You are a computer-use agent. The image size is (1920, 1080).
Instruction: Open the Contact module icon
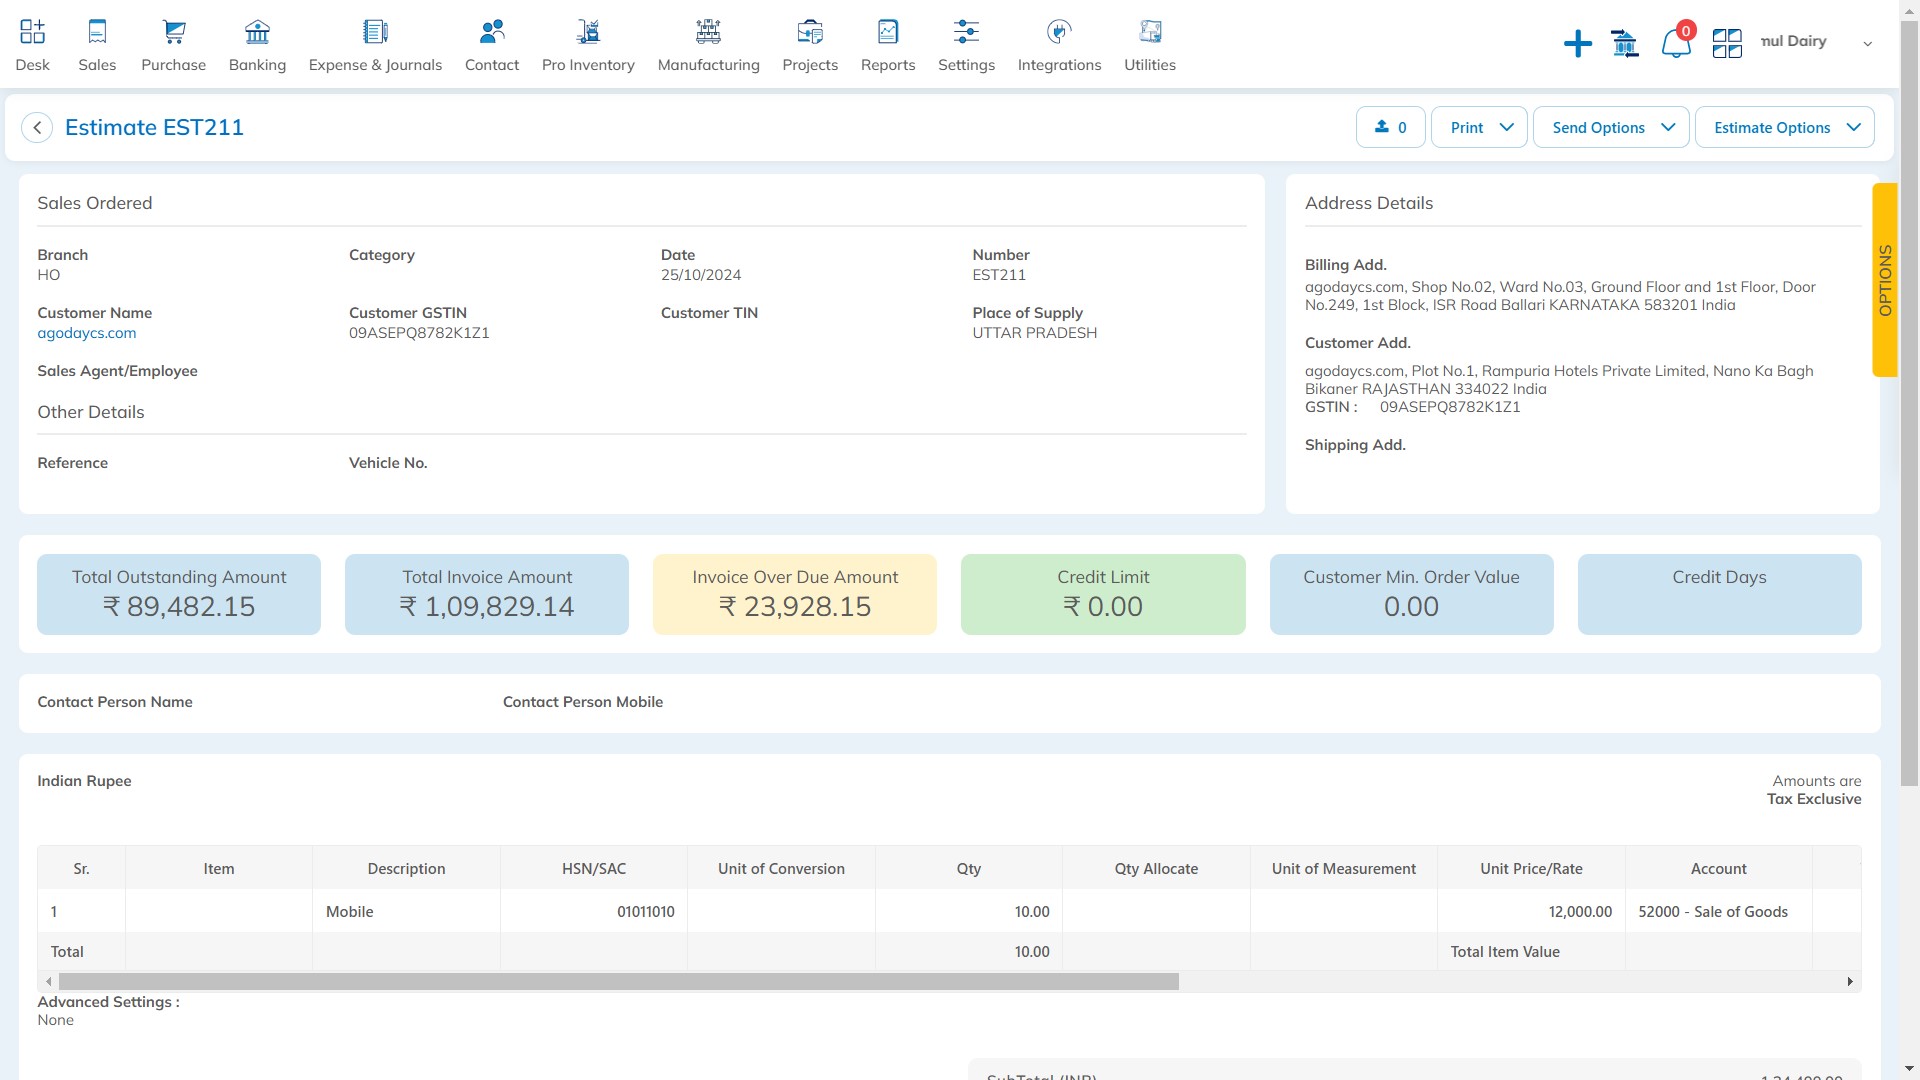pos(492,32)
